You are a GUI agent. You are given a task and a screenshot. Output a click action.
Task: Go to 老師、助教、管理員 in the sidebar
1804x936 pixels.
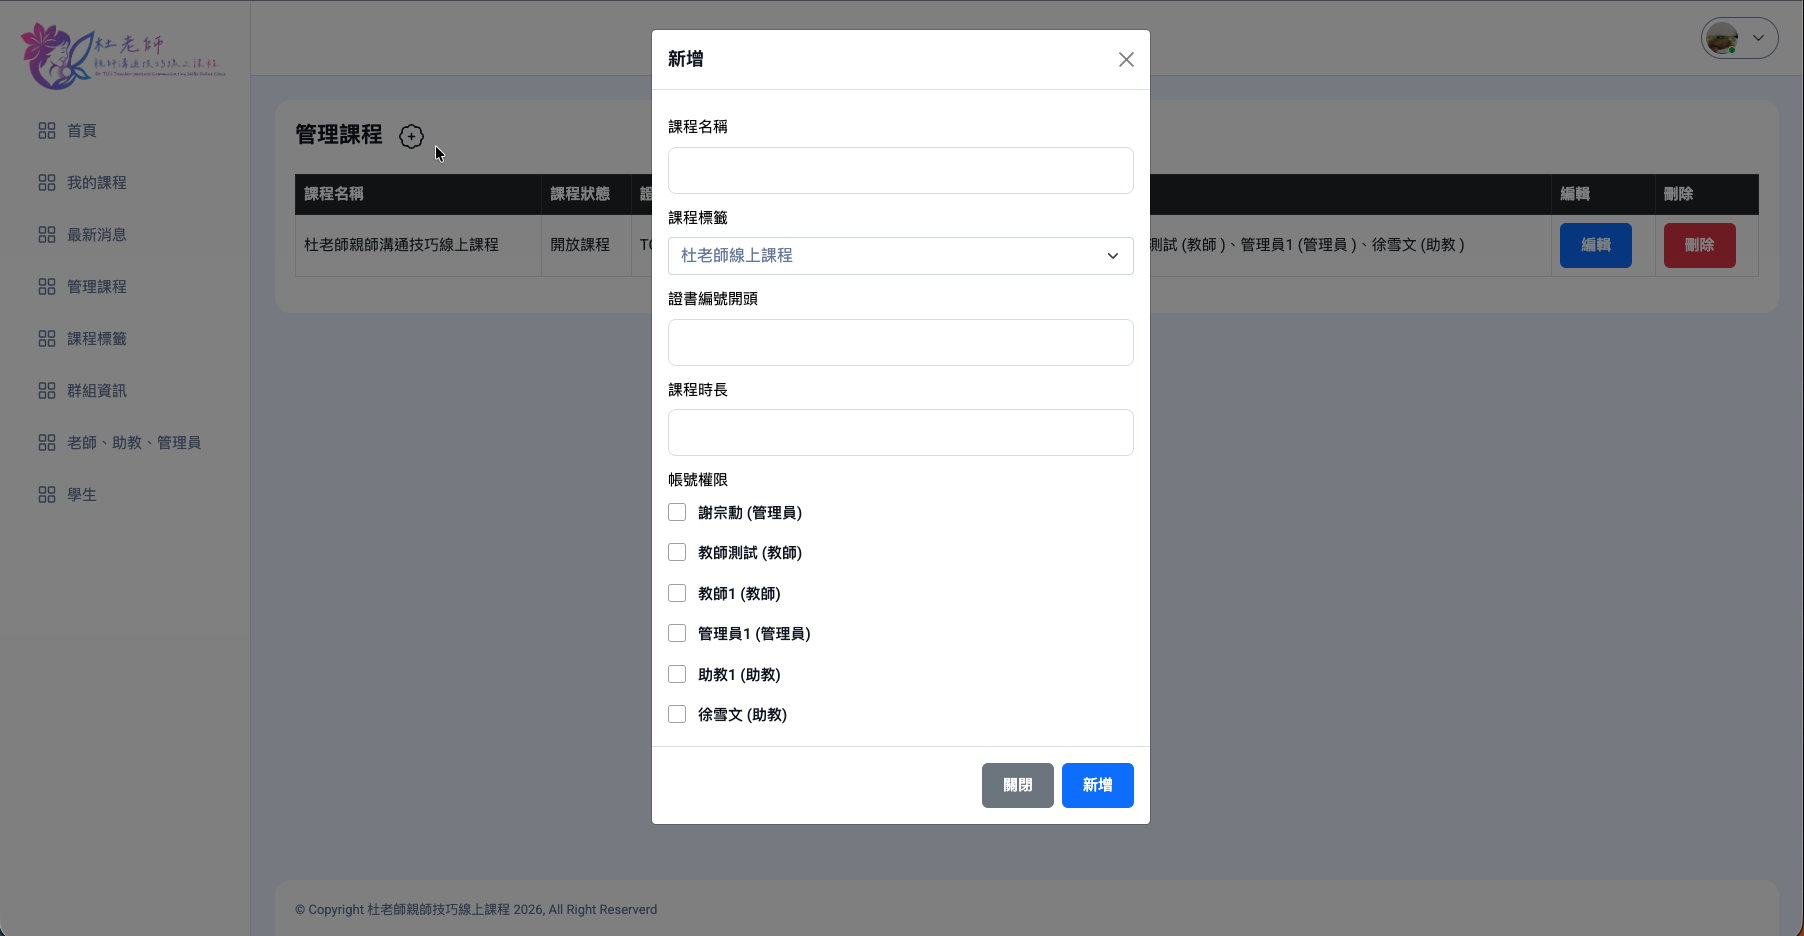pos(134,443)
